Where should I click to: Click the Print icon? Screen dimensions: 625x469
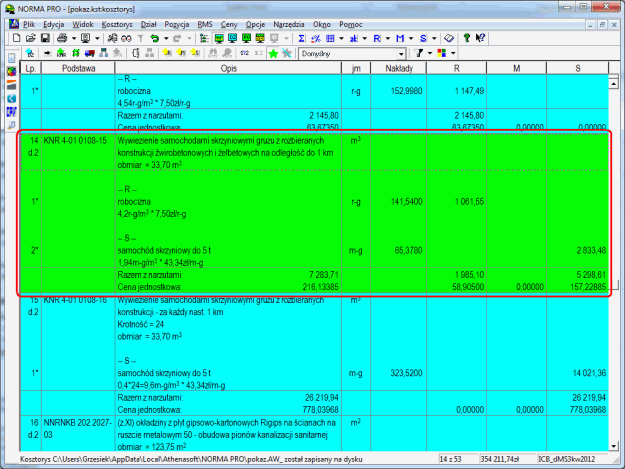tap(62, 36)
